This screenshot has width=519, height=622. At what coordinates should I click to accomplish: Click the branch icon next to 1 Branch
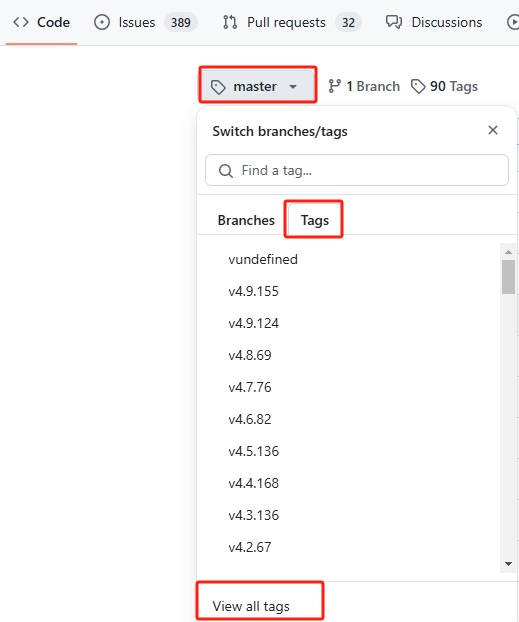pyautogui.click(x=334, y=86)
